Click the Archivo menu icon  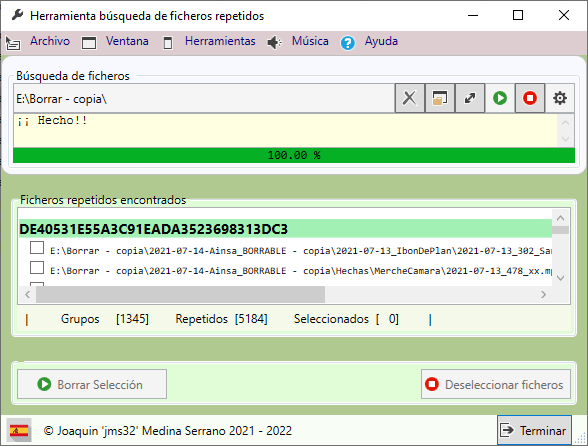point(13,43)
